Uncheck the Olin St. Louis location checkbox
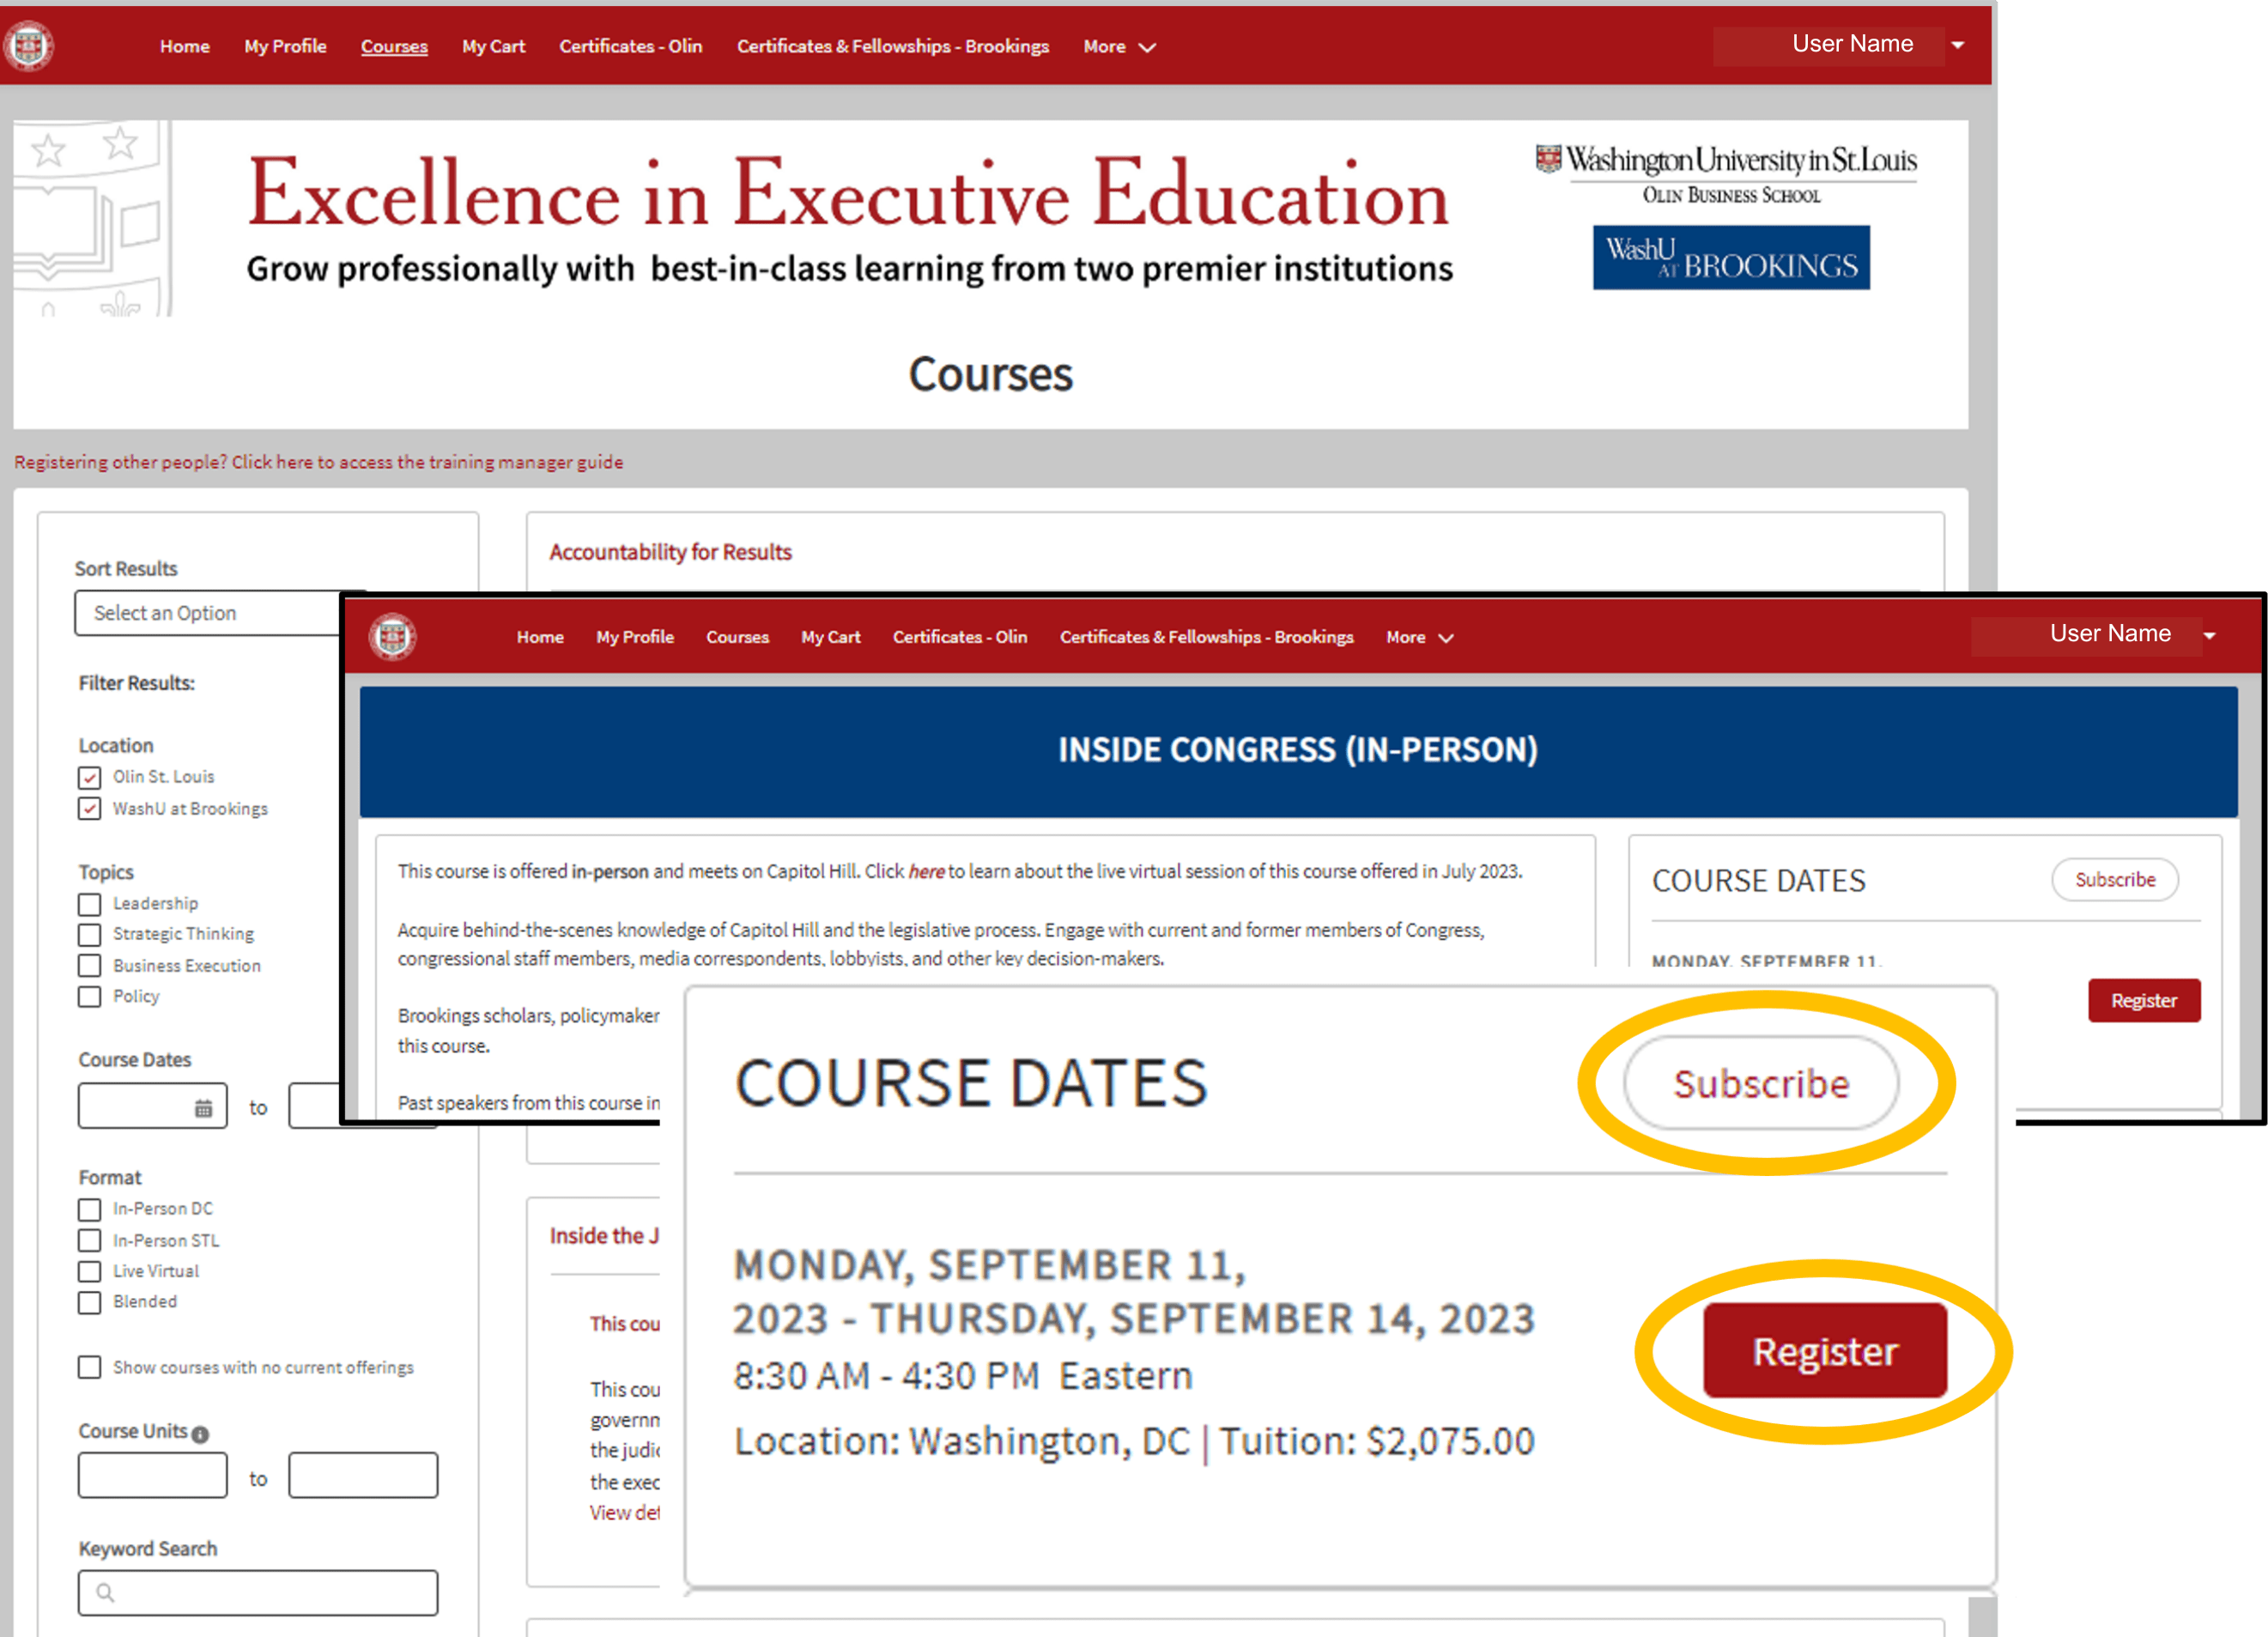Viewport: 2268px width, 1637px height. (x=90, y=777)
